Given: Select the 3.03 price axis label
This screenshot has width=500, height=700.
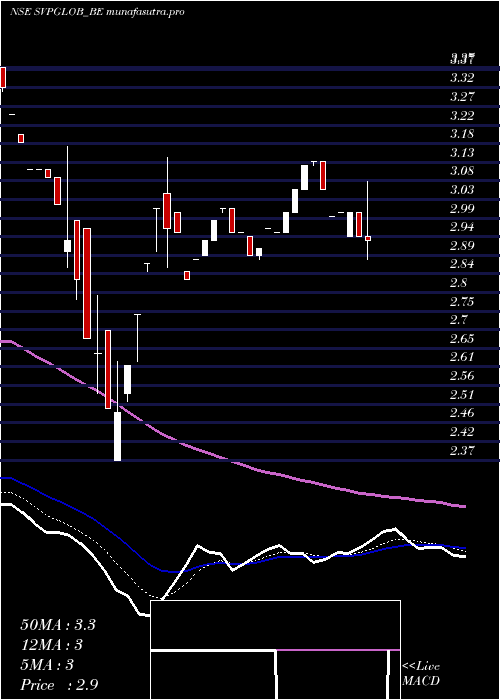Looking at the screenshot, I should pyautogui.click(x=462, y=190).
